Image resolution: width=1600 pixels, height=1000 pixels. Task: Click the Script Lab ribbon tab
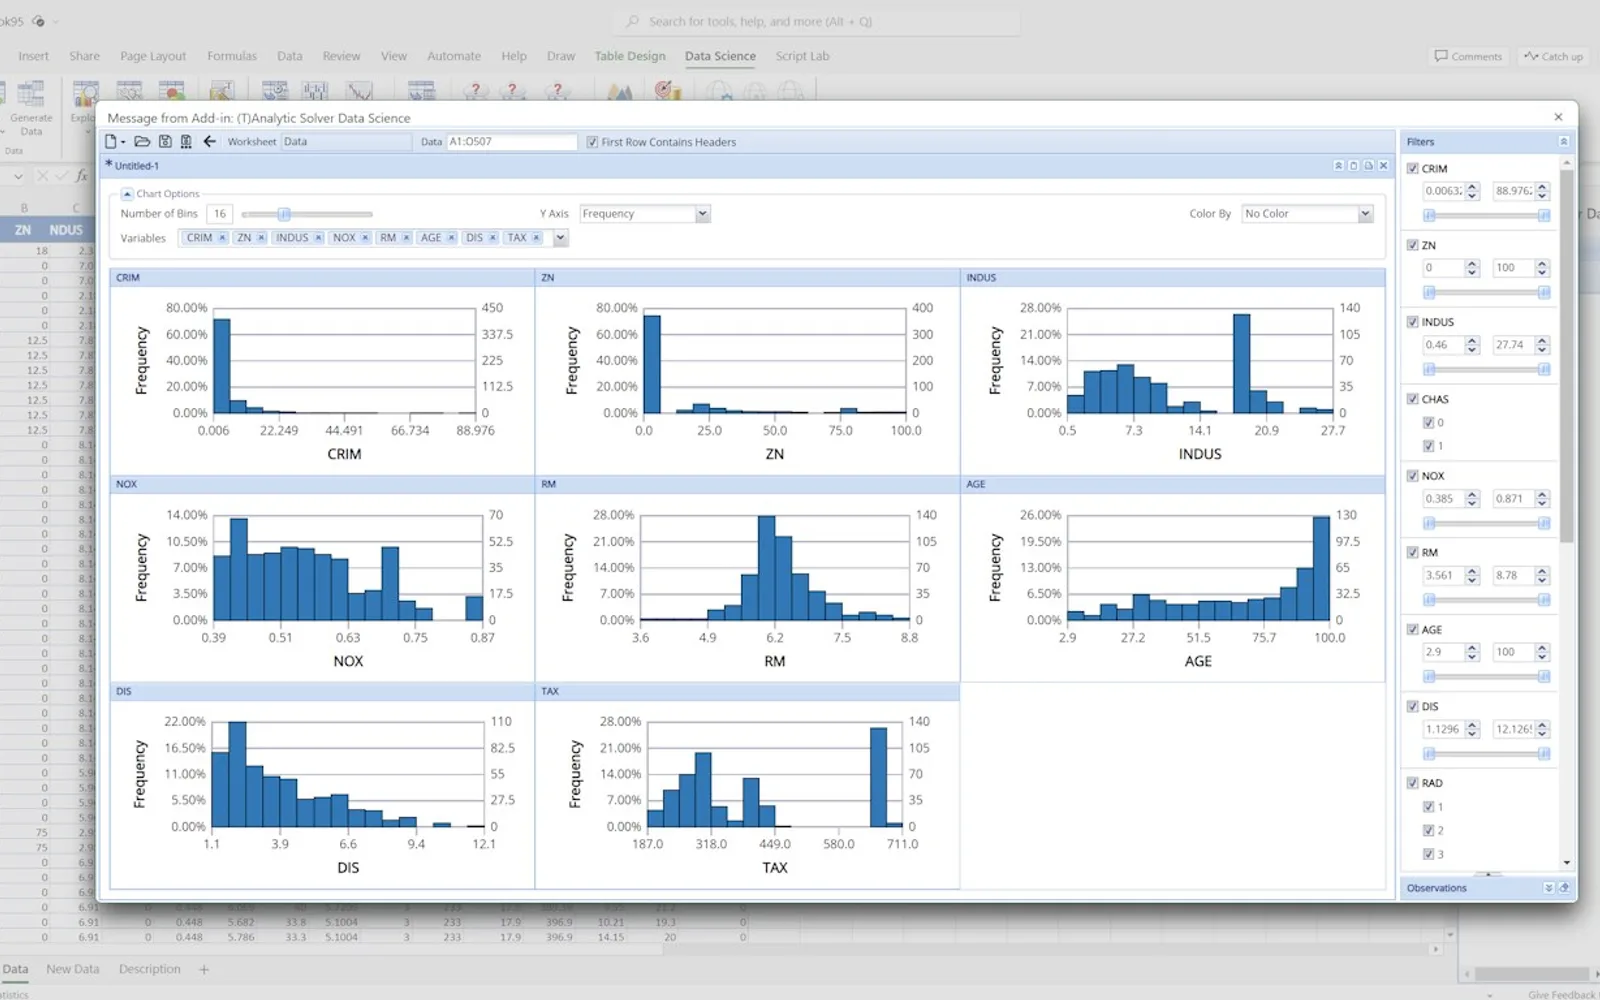coord(802,56)
